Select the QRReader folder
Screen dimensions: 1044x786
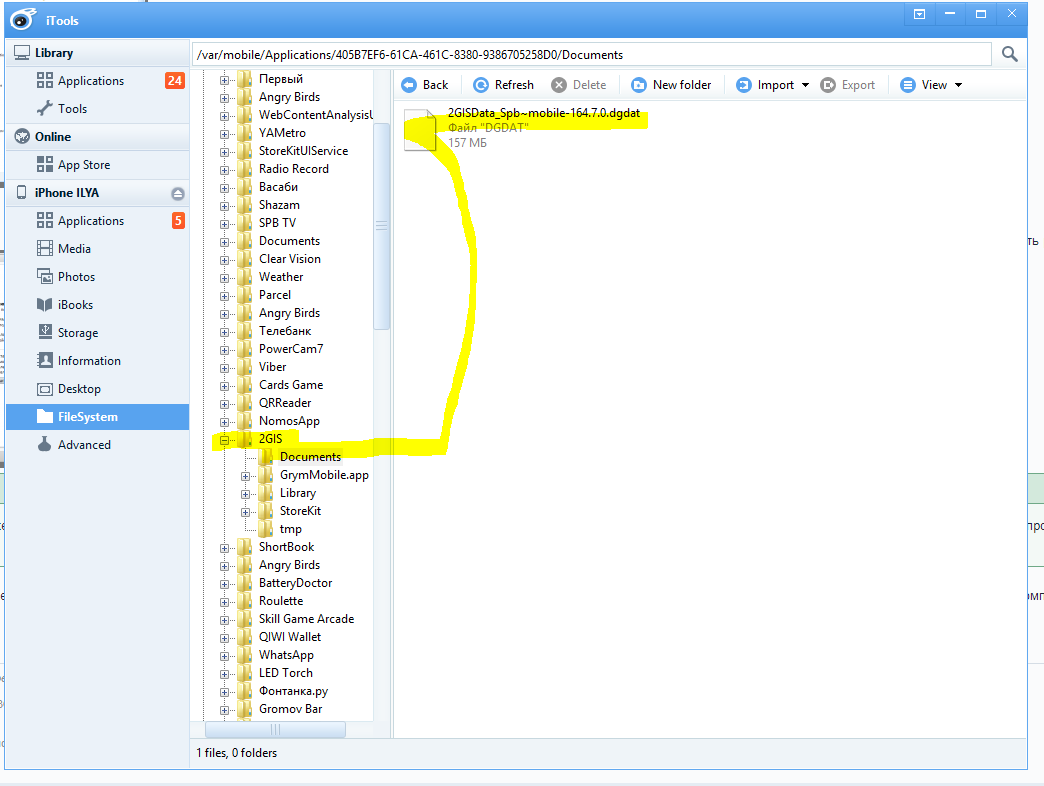(285, 402)
